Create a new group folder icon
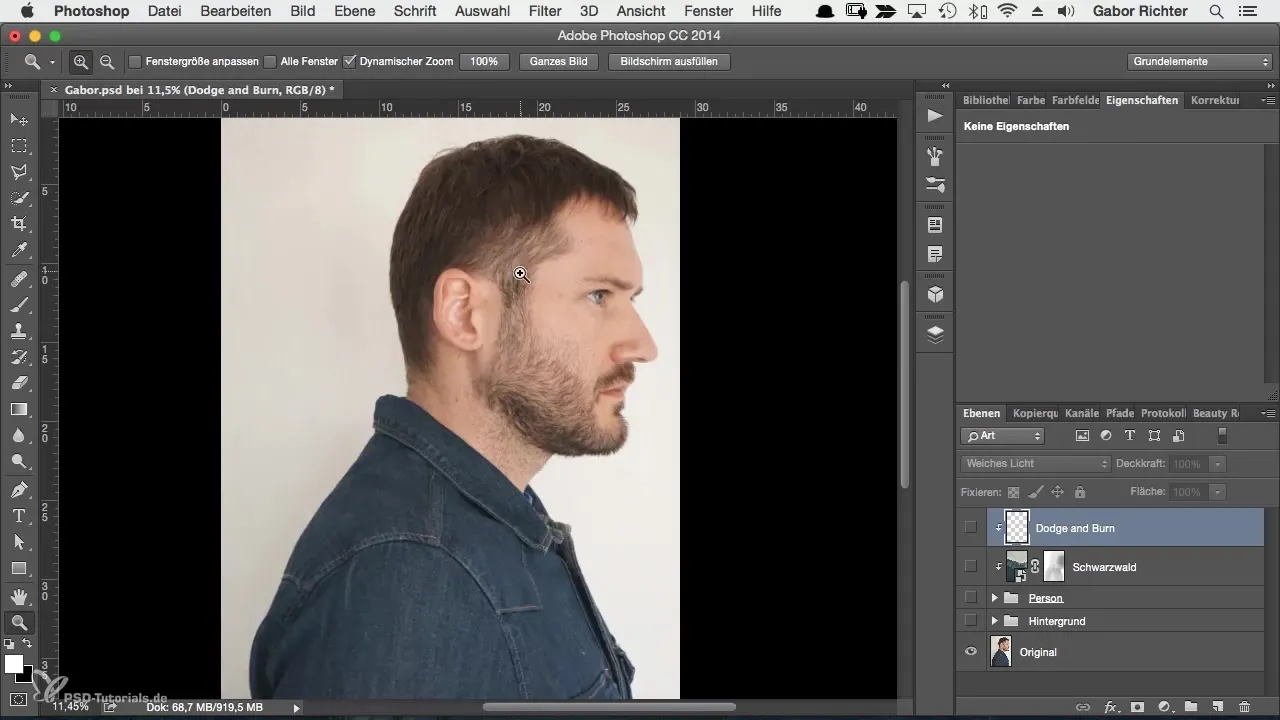This screenshot has height=720, width=1280. coord(1192,707)
